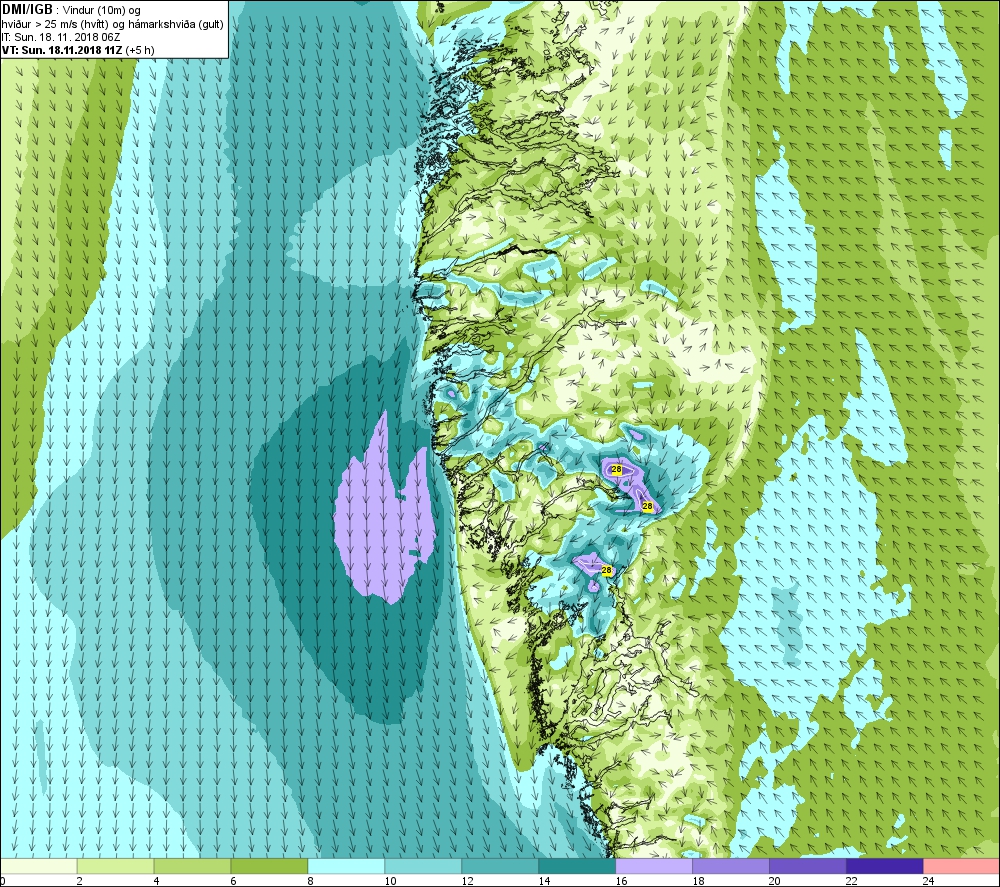This screenshot has width=1000, height=887.
Task: Click the 'VT: Sun. 18.11.2018 11Z' text
Action: pyautogui.click(x=62, y=50)
